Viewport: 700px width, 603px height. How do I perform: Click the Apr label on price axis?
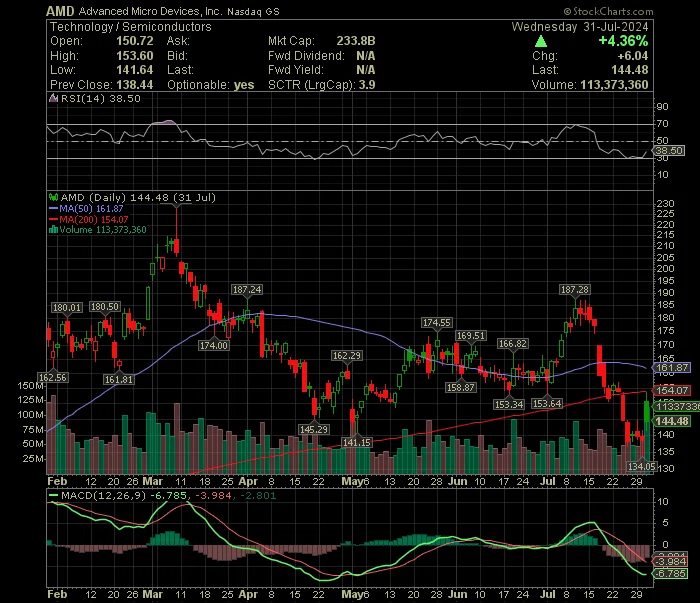tap(248, 482)
